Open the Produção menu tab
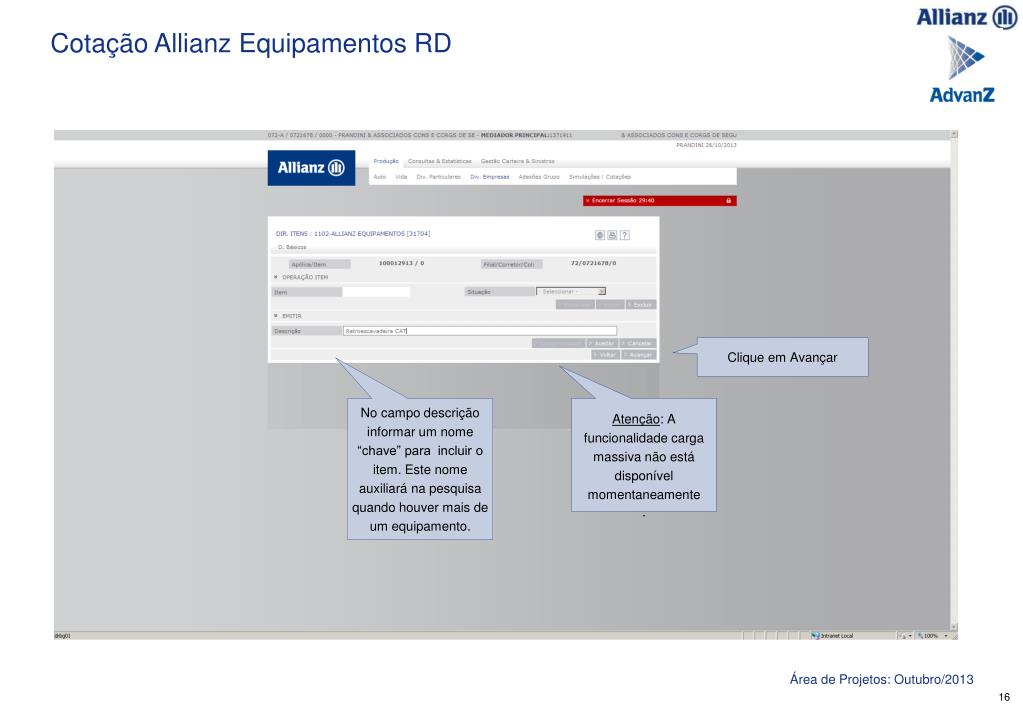Image resolution: width=1023 pixels, height=708 pixels. pyautogui.click(x=386, y=161)
